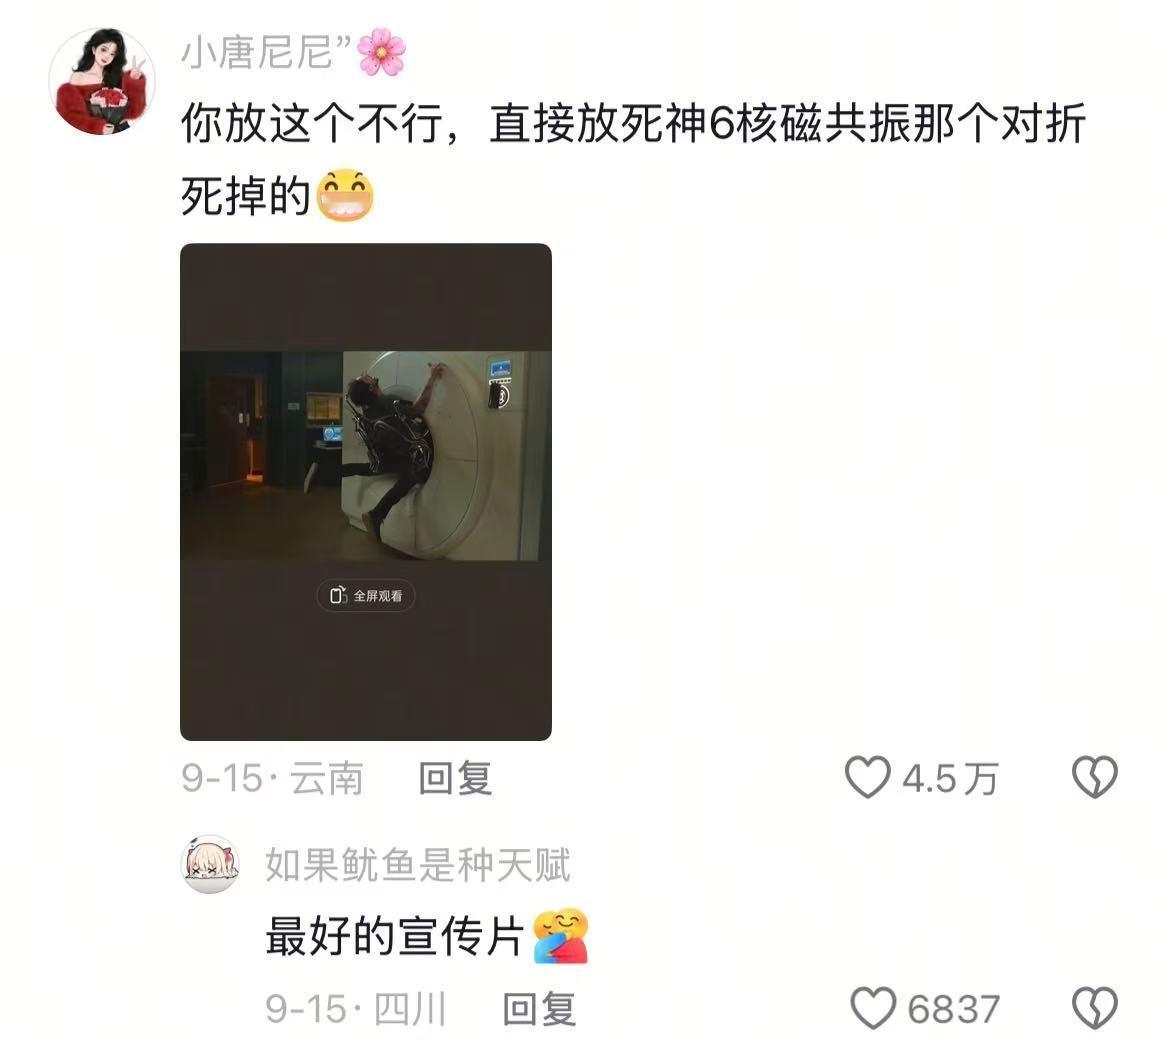Viewport: 1170px width, 1054px height.
Task: Tap the 9-15 · 云南 timestamp
Action: (x=272, y=778)
